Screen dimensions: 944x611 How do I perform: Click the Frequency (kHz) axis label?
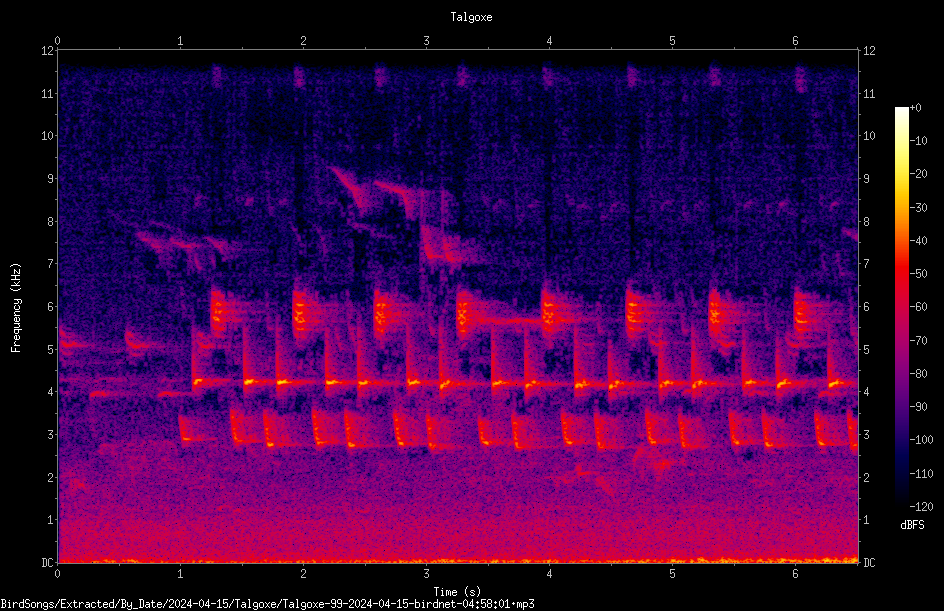click(16, 308)
